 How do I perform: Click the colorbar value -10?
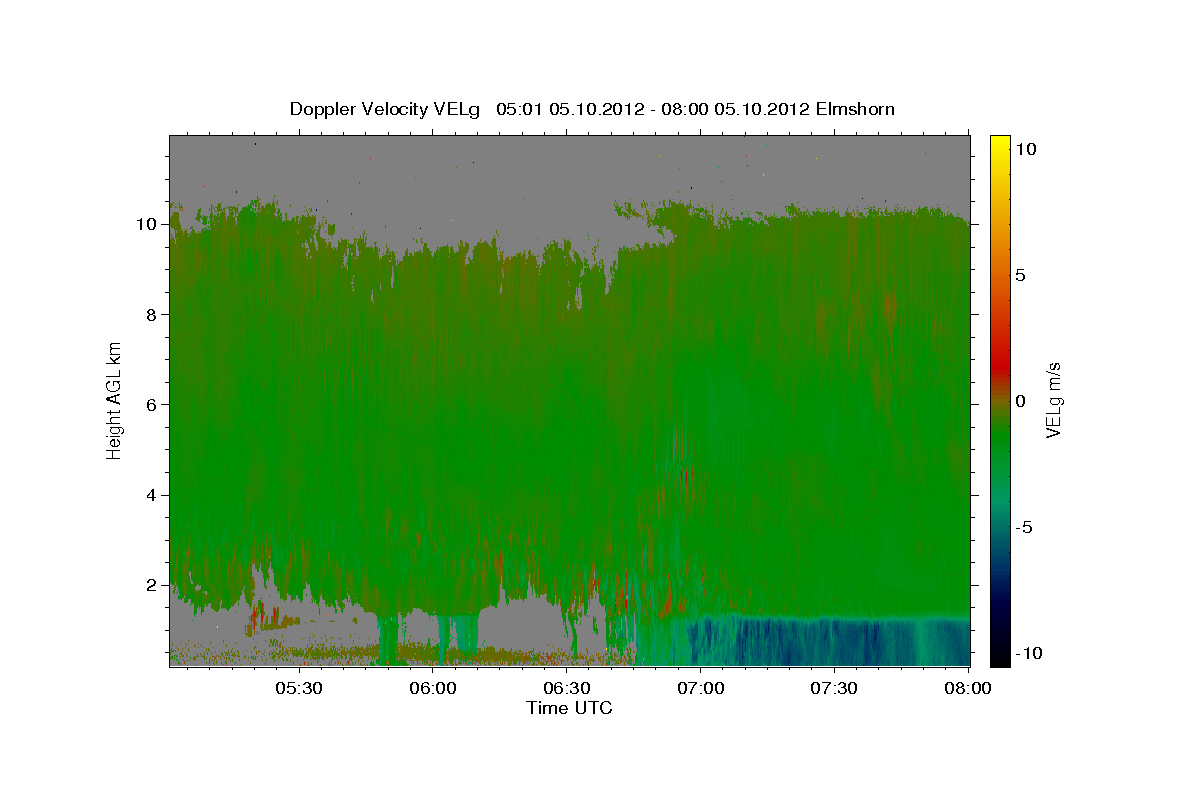(x=1027, y=653)
